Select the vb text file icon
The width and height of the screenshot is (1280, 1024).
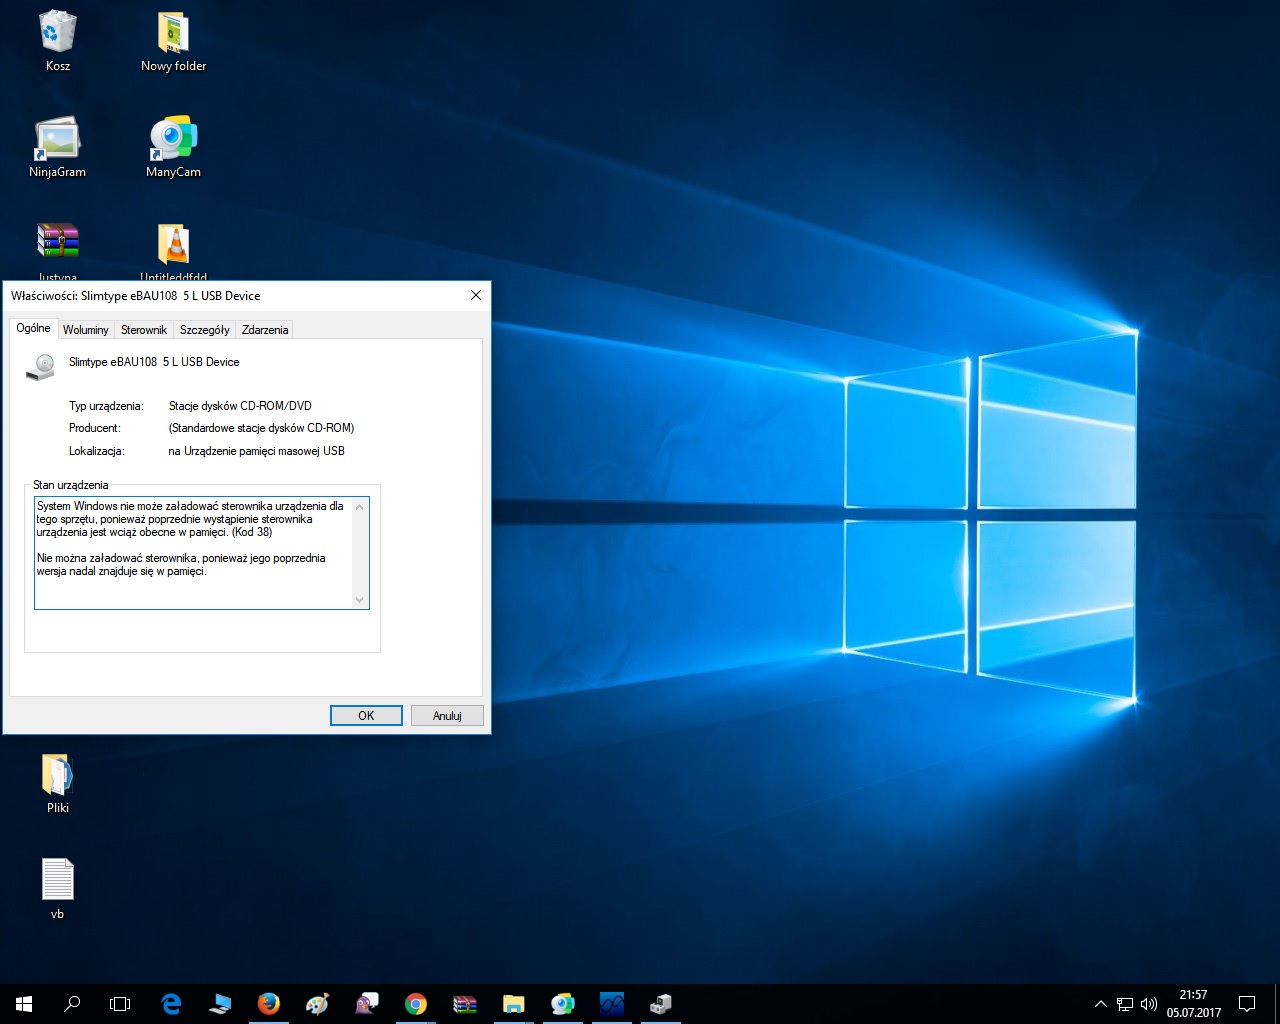click(x=58, y=888)
